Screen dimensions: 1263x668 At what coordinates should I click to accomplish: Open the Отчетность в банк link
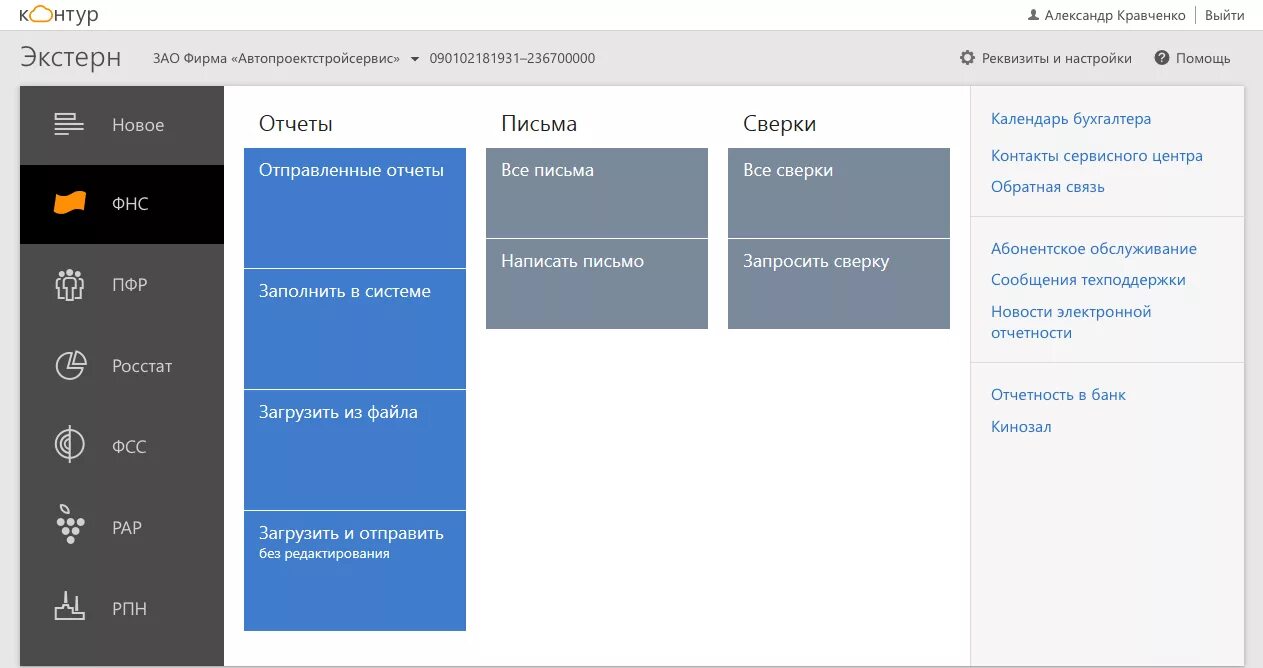click(1058, 395)
